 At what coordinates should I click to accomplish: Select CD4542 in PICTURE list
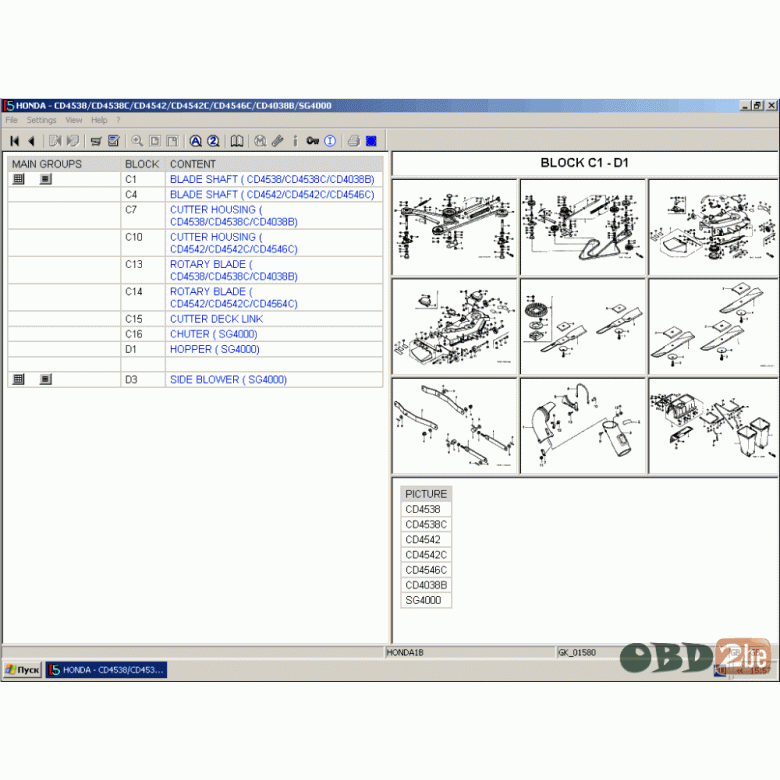pyautogui.click(x=426, y=540)
